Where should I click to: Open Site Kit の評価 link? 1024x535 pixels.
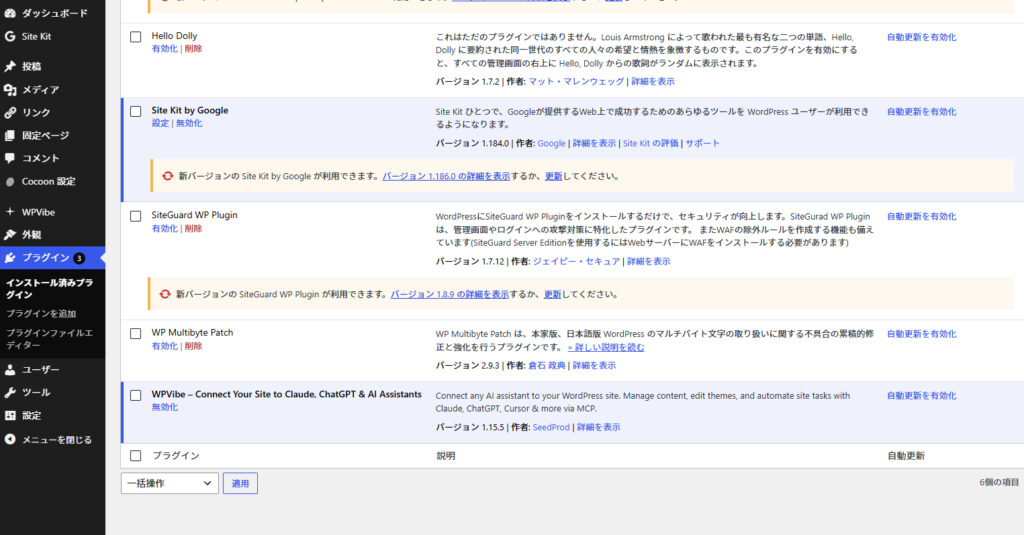[650, 143]
